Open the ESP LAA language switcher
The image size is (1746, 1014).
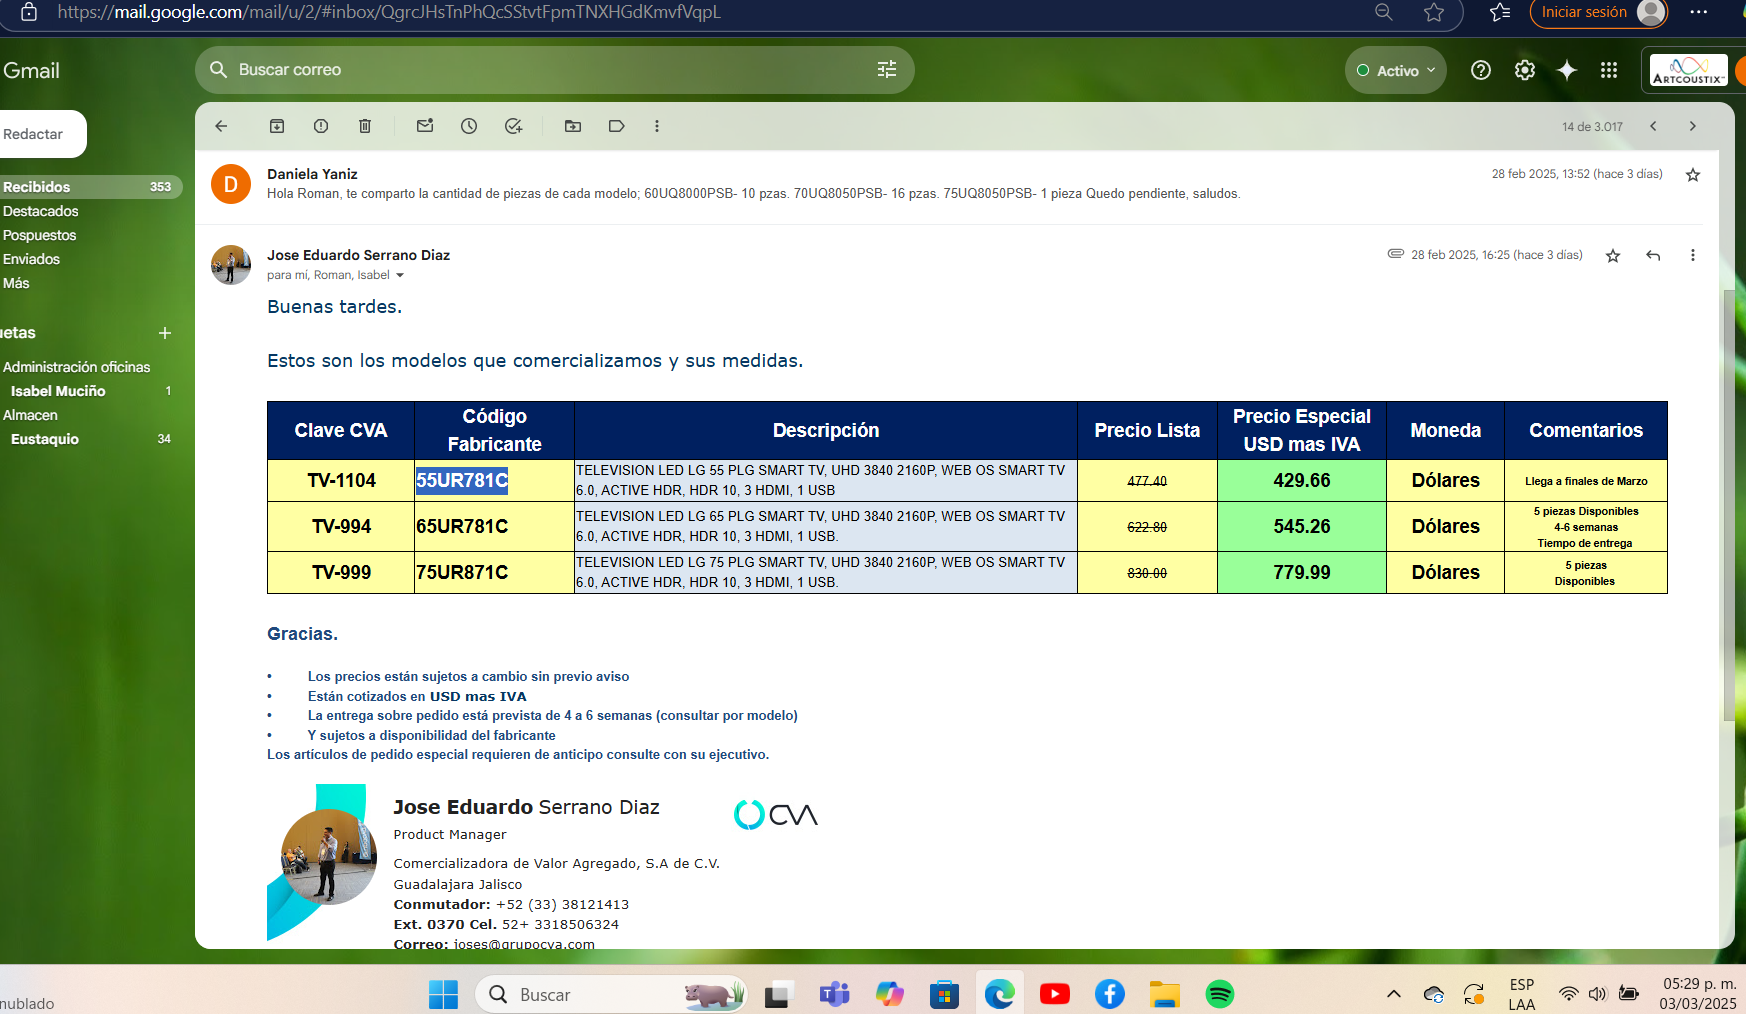(1522, 994)
